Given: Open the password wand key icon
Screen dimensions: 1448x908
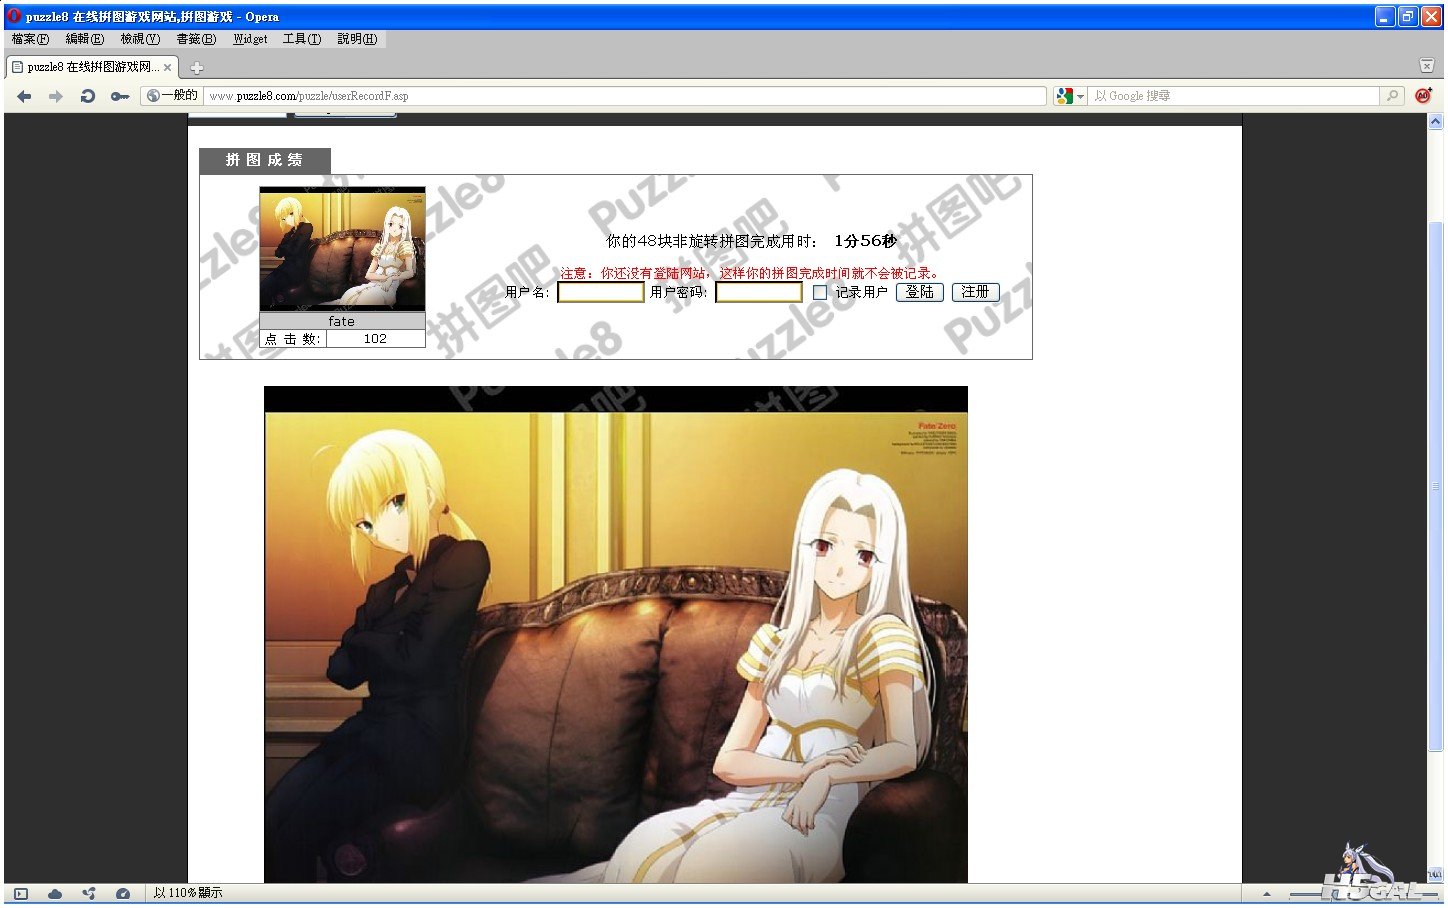Looking at the screenshot, I should tap(120, 96).
